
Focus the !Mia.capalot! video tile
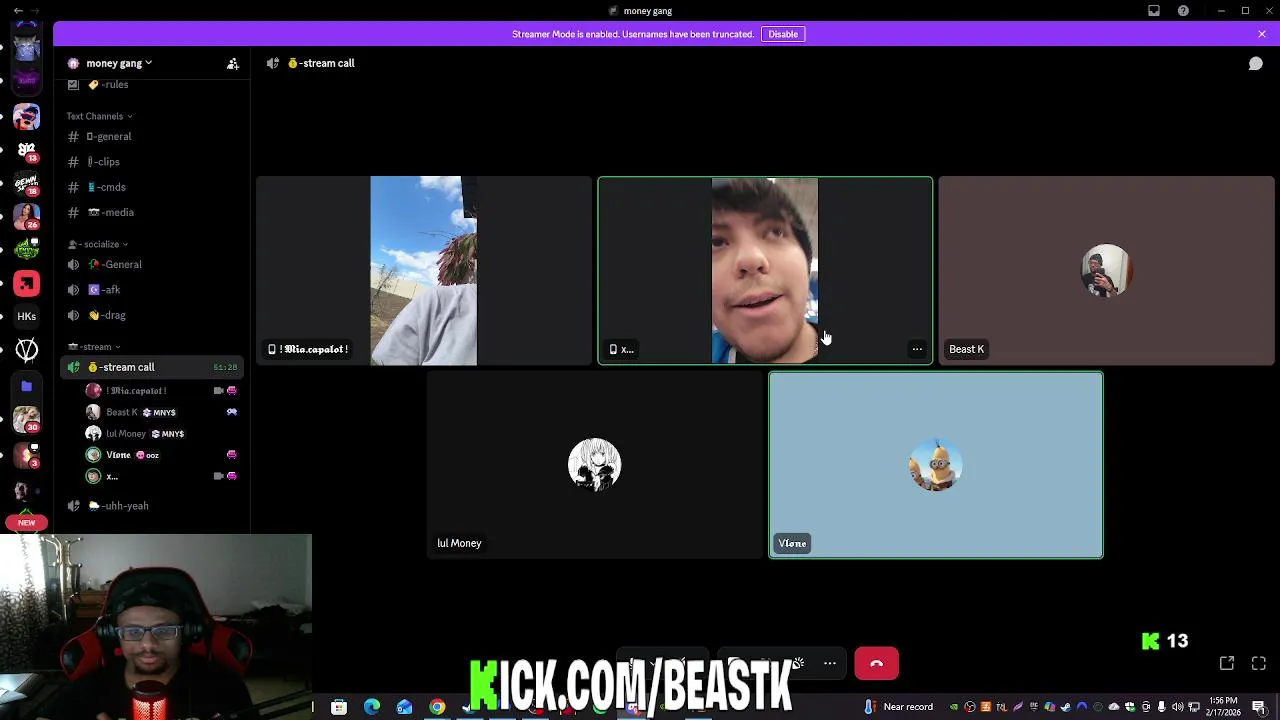coord(424,271)
